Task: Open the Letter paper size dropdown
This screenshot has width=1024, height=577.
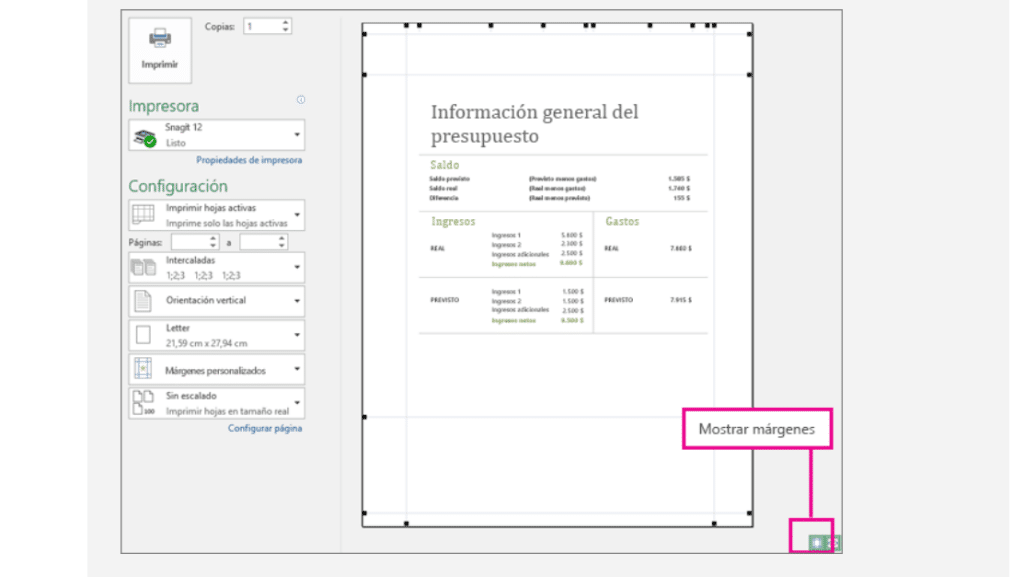Action: 217,335
